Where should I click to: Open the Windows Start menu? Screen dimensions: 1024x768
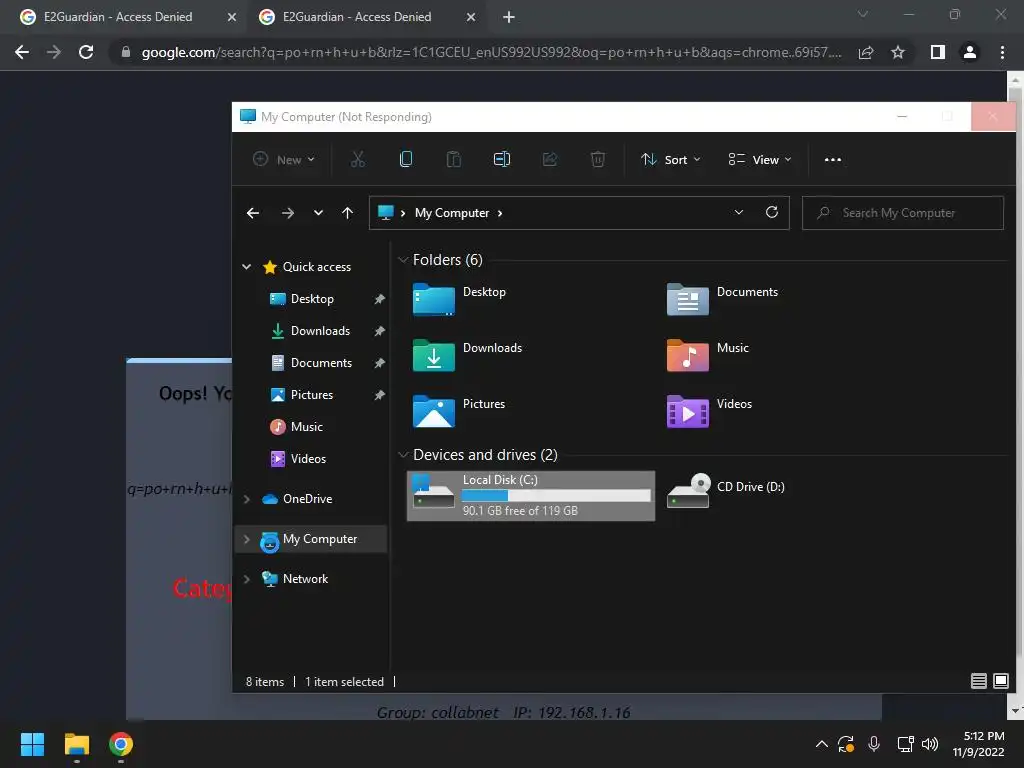click(x=32, y=744)
